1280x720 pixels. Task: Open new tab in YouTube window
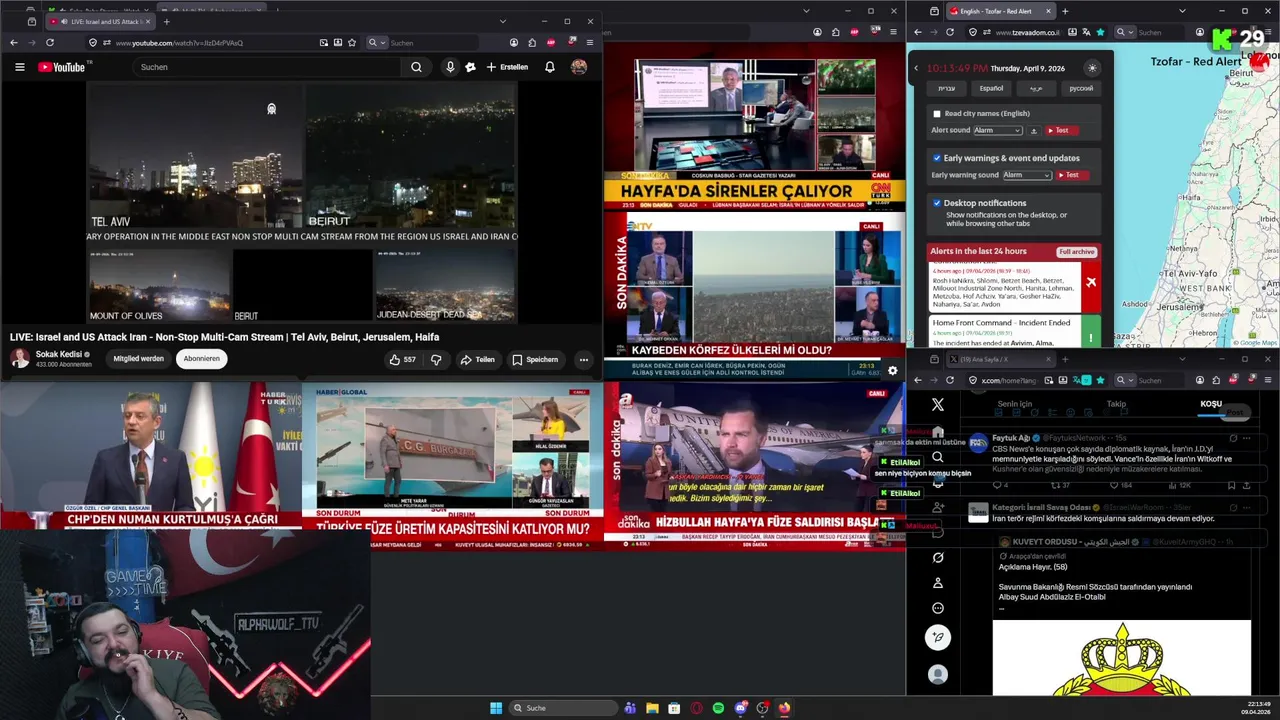pos(166,21)
